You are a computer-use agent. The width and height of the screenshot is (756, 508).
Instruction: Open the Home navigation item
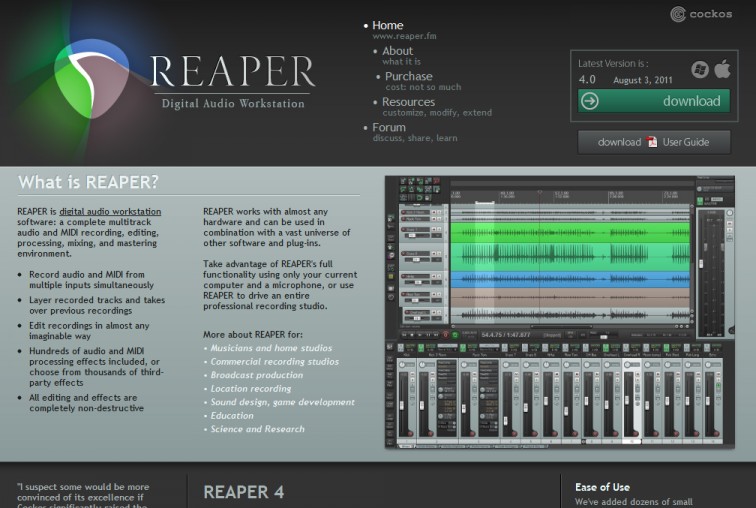(x=387, y=25)
